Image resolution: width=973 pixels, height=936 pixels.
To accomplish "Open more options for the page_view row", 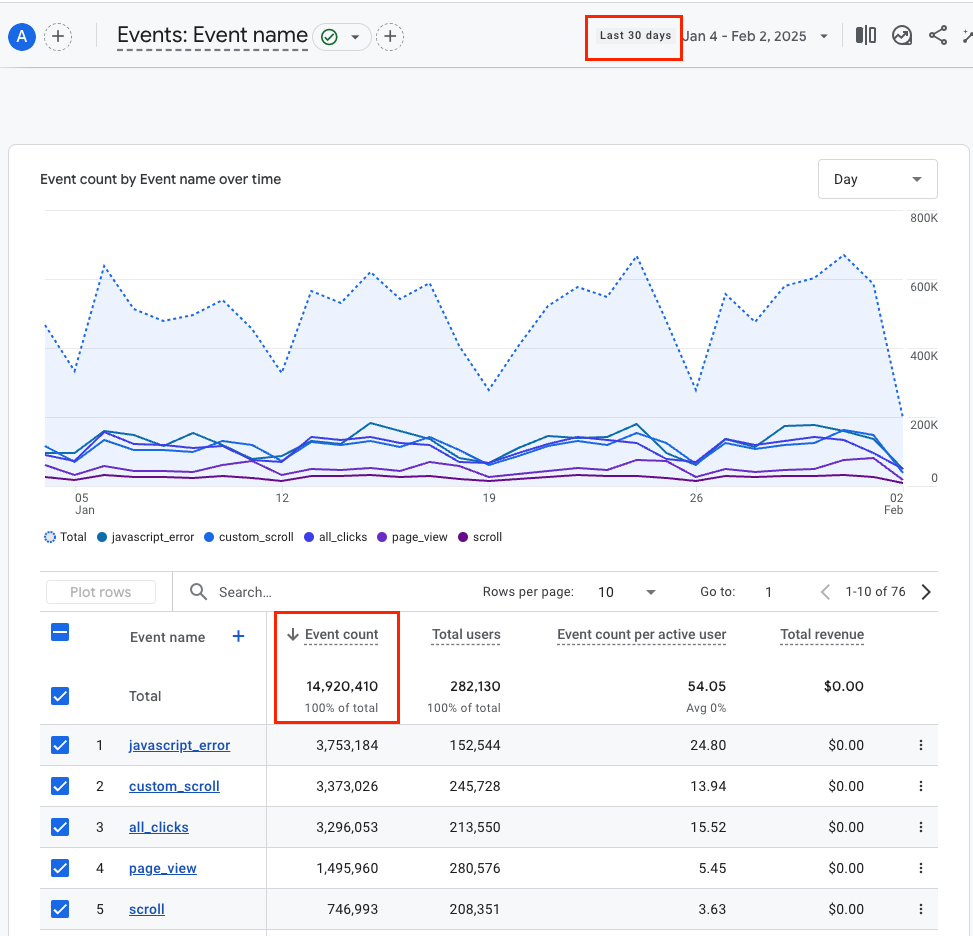I will pos(920,868).
